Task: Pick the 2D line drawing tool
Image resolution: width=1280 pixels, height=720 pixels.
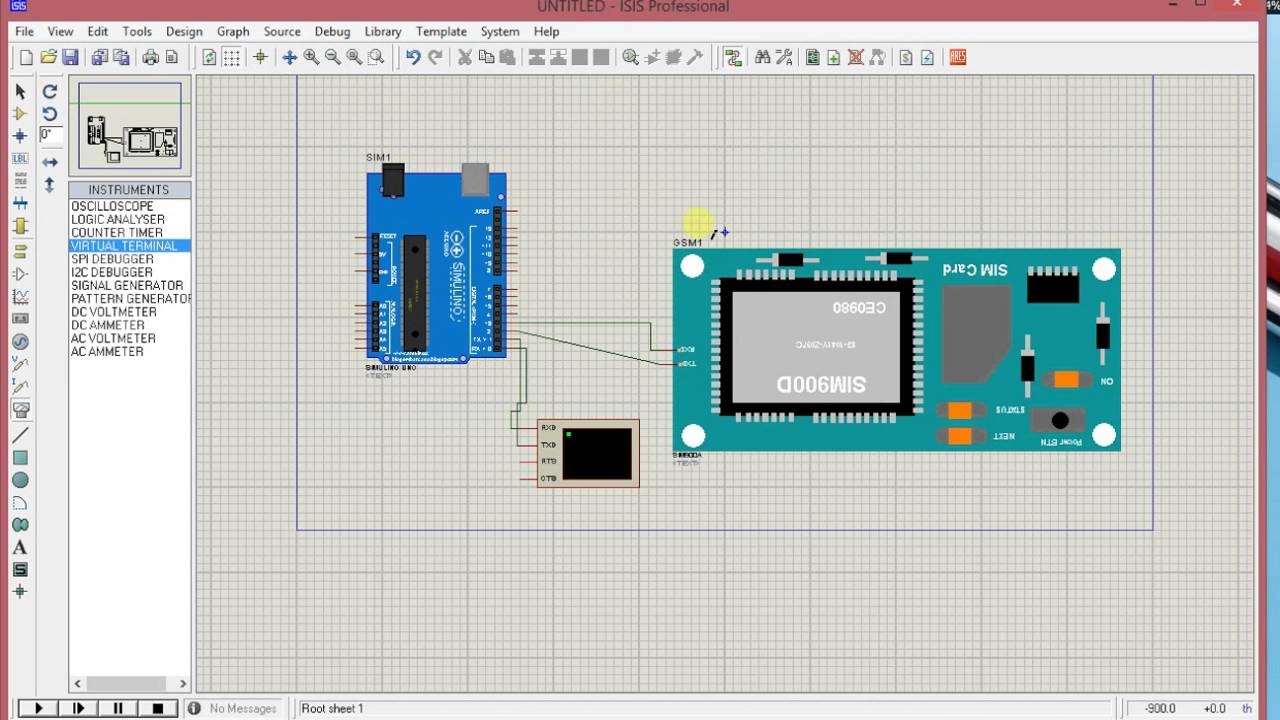Action: coord(20,435)
